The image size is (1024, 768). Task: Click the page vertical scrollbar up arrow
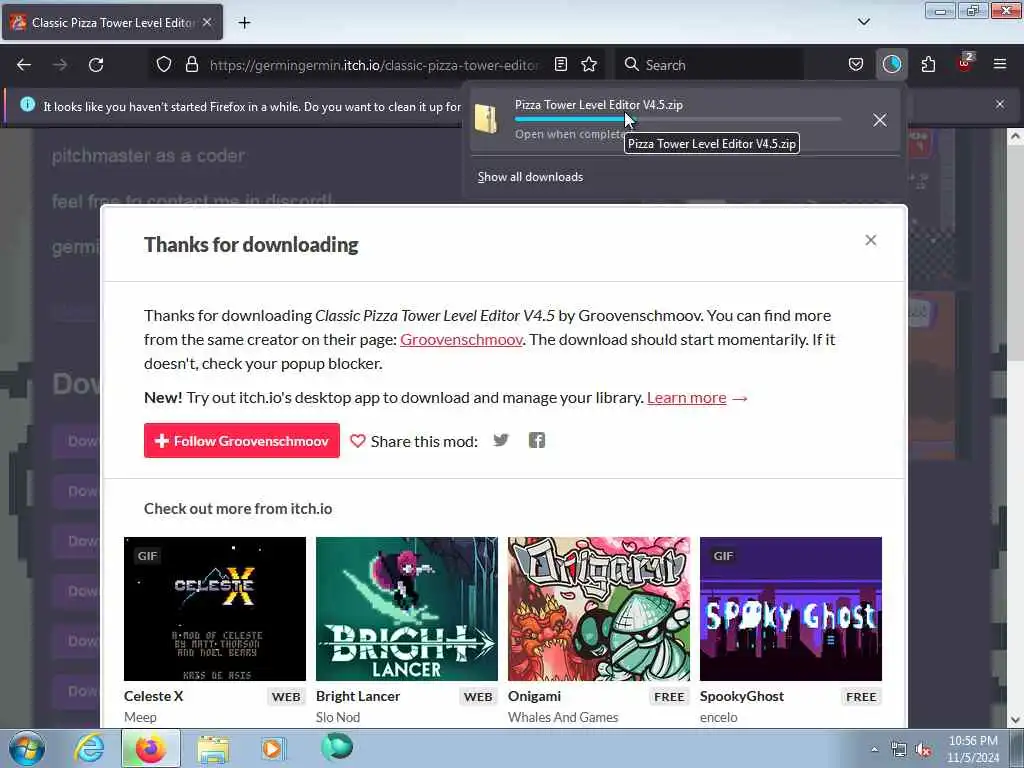pyautogui.click(x=1015, y=136)
